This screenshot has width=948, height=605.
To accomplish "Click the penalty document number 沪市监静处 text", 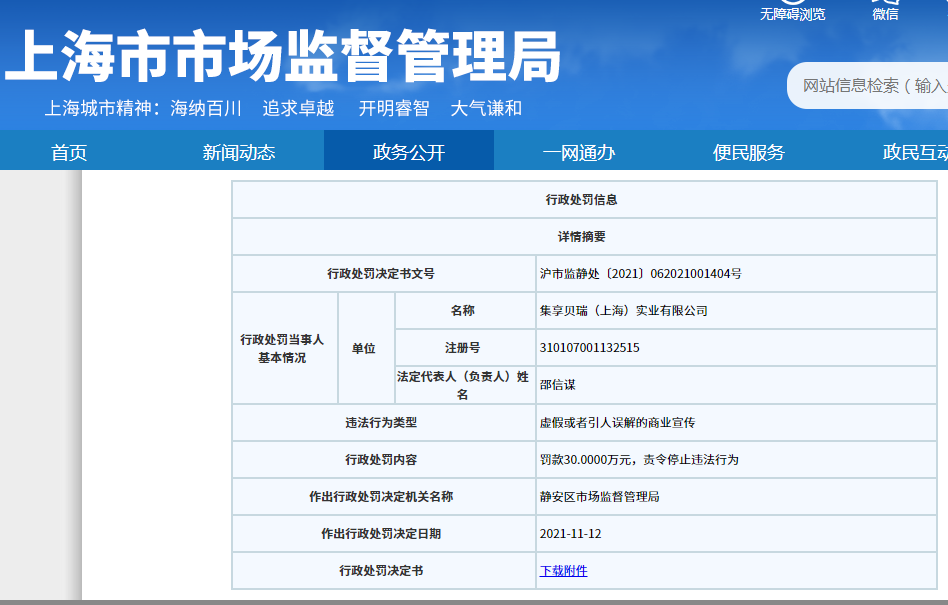I will point(640,273).
